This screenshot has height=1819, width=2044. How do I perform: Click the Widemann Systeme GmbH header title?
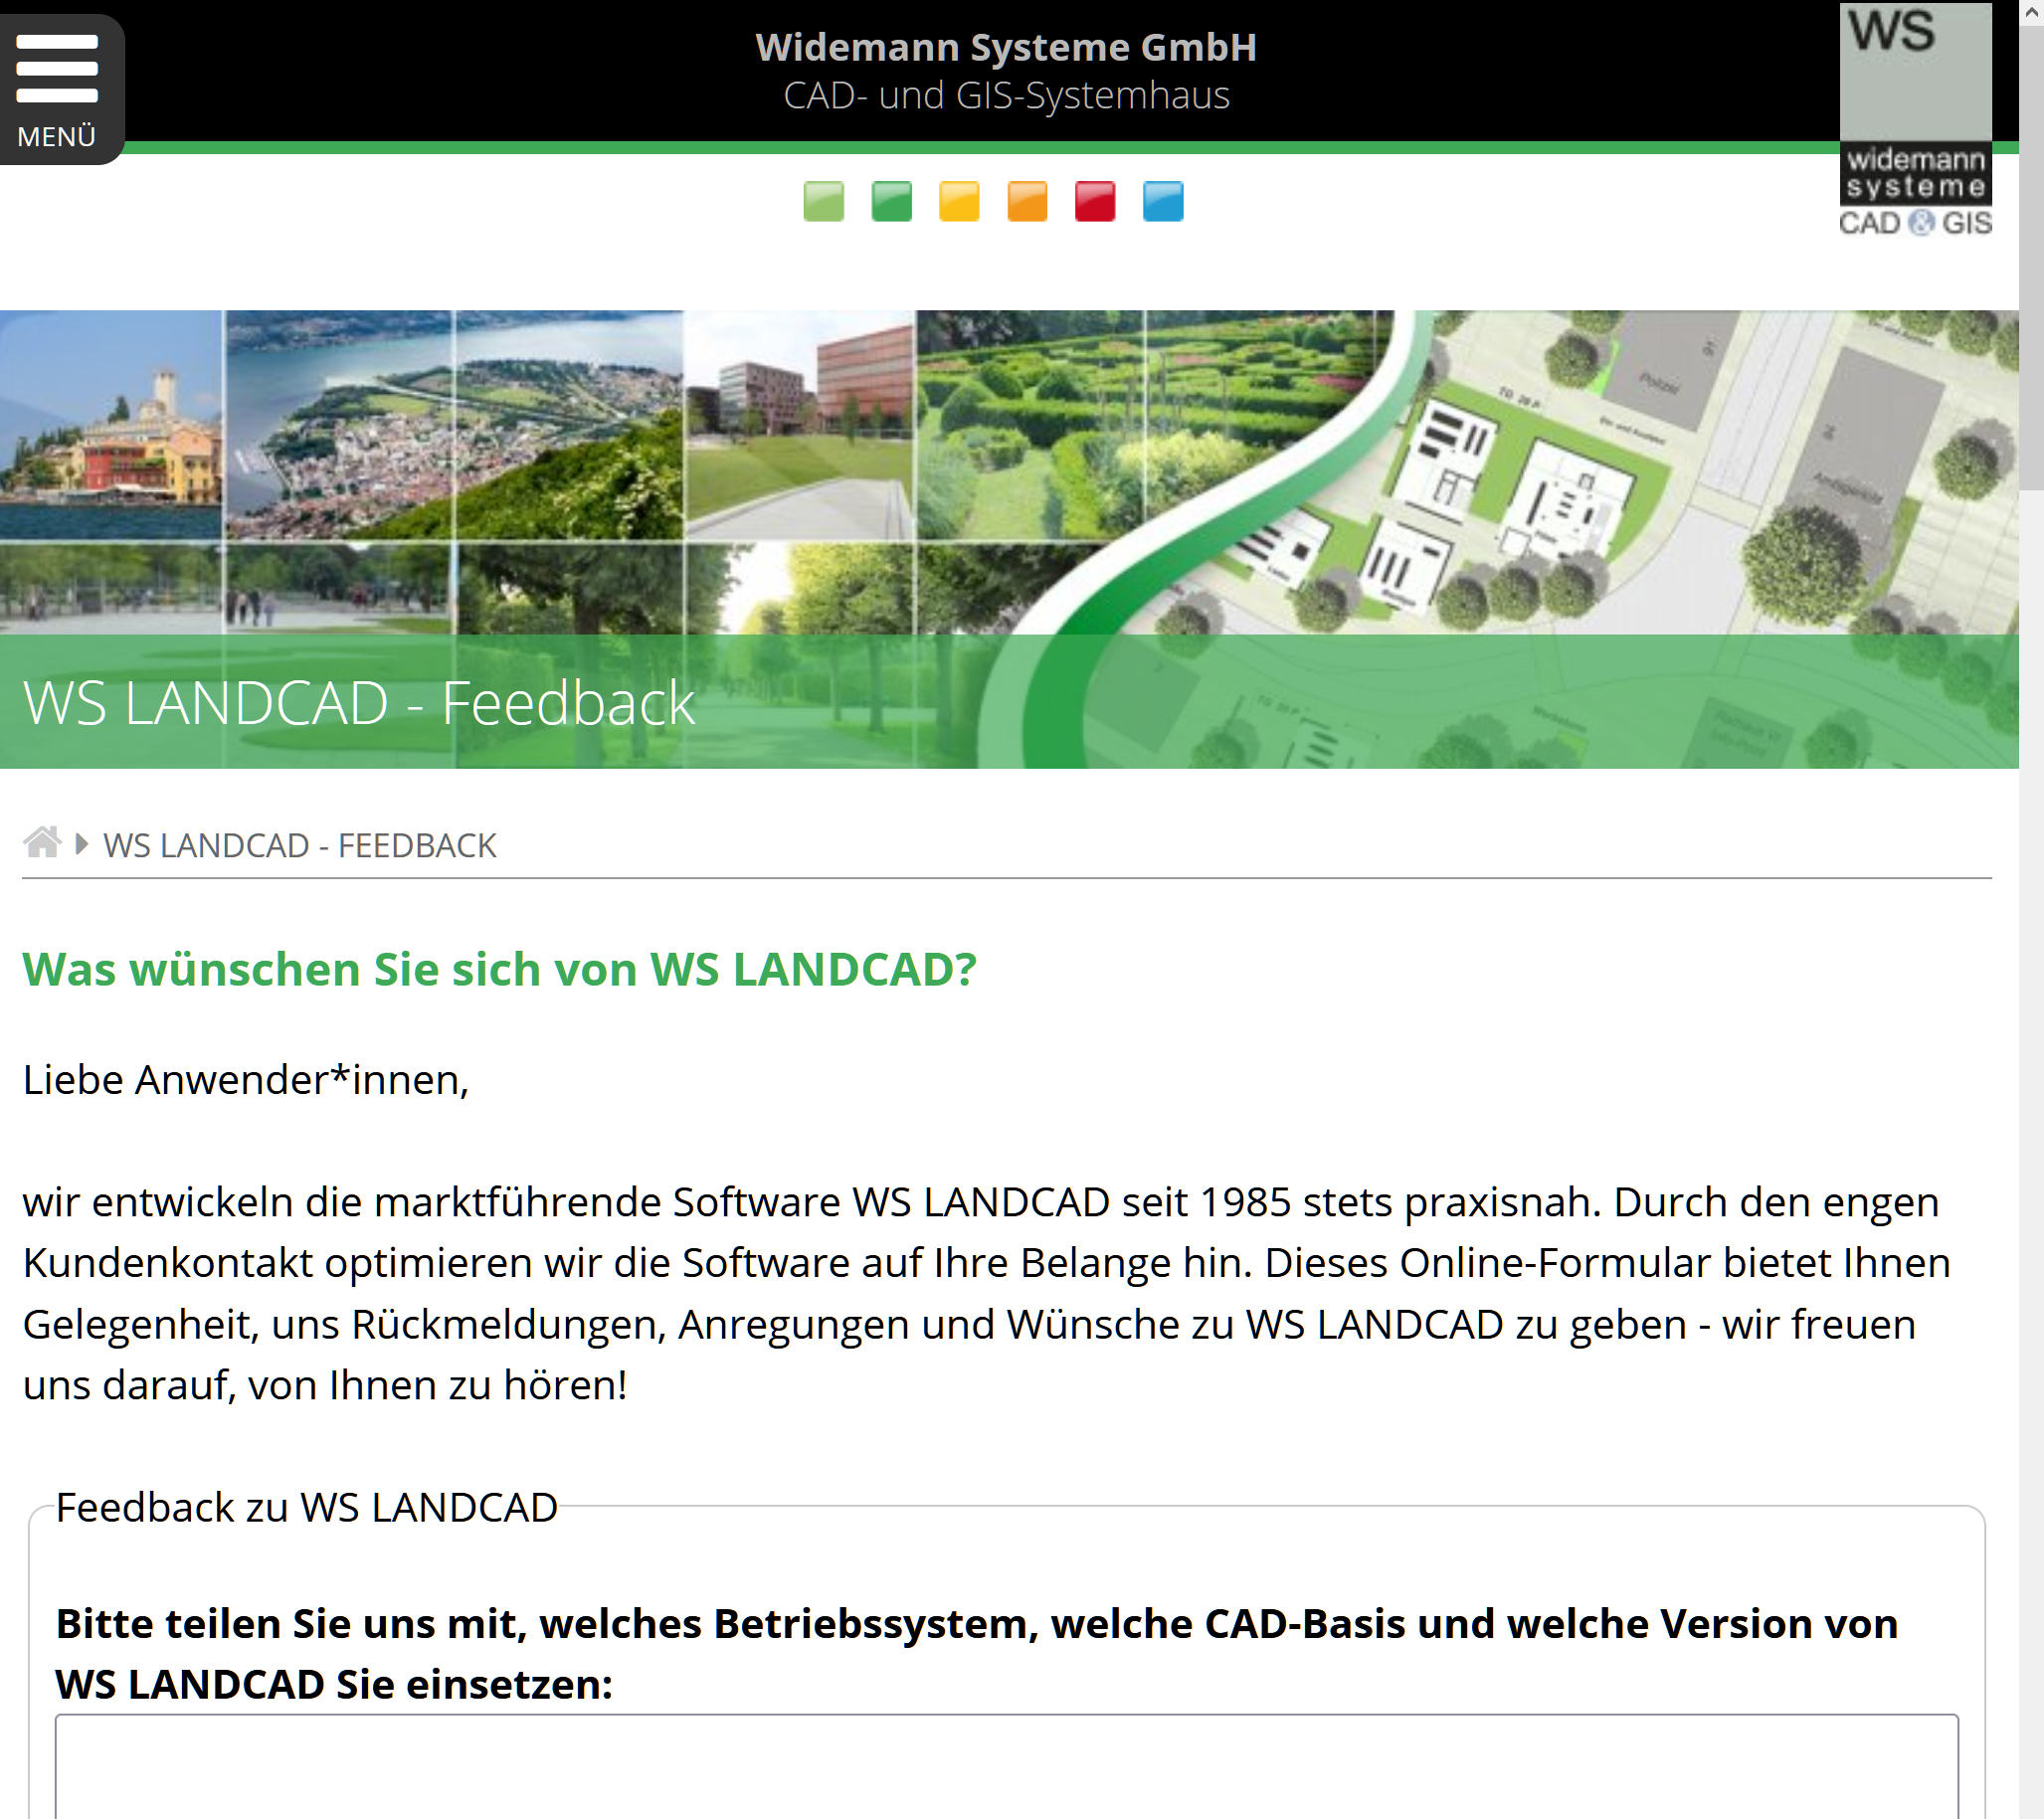point(1005,47)
